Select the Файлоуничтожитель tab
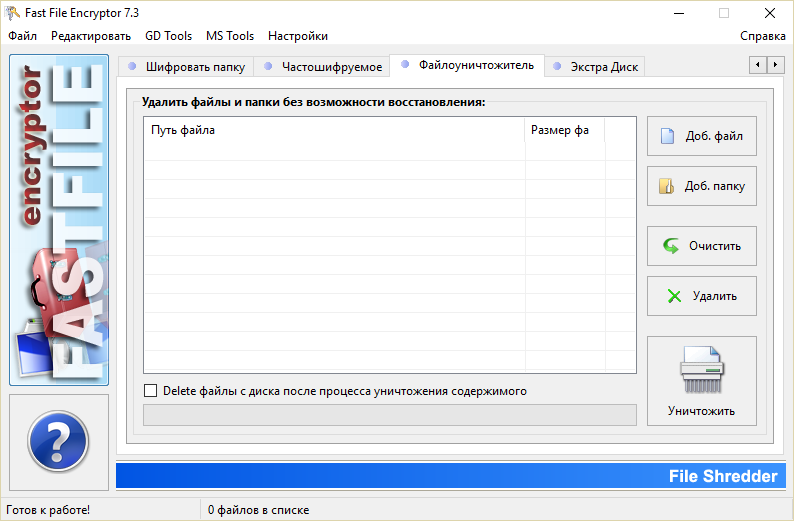This screenshot has height=521, width=794. tap(467, 65)
